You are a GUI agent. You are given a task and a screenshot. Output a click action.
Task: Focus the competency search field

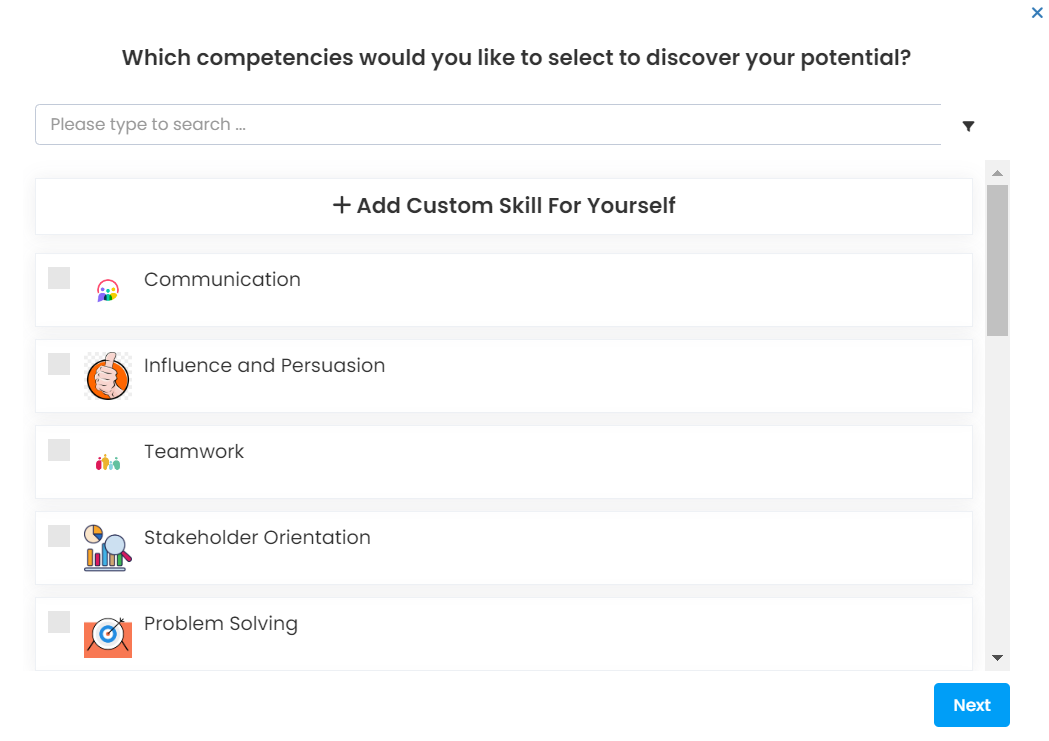pyautogui.click(x=488, y=125)
